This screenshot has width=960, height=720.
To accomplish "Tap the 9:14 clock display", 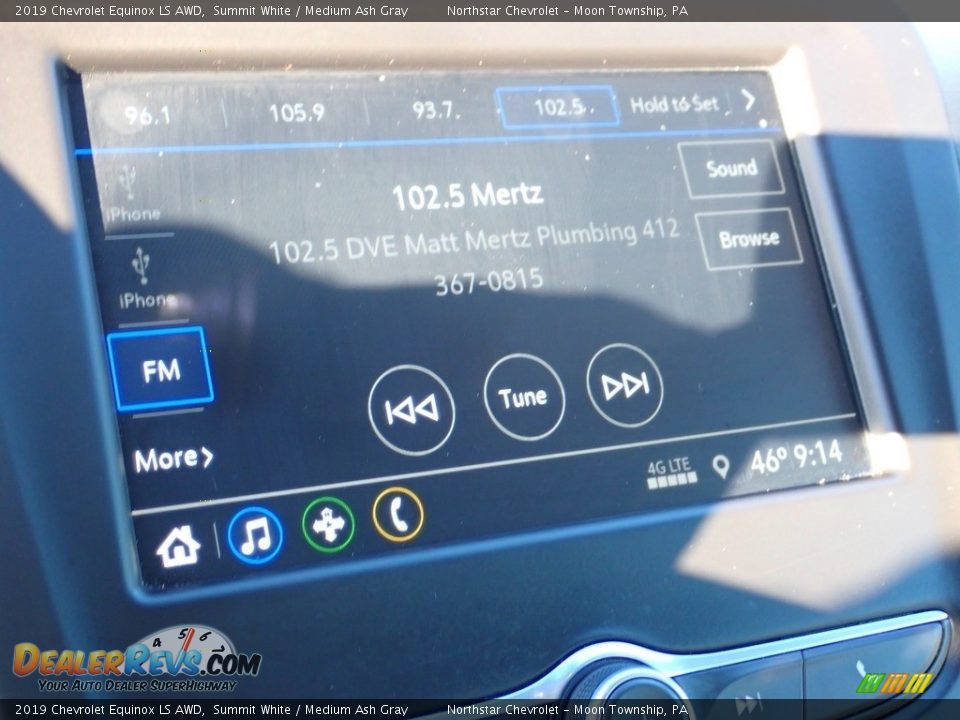I will [x=818, y=455].
